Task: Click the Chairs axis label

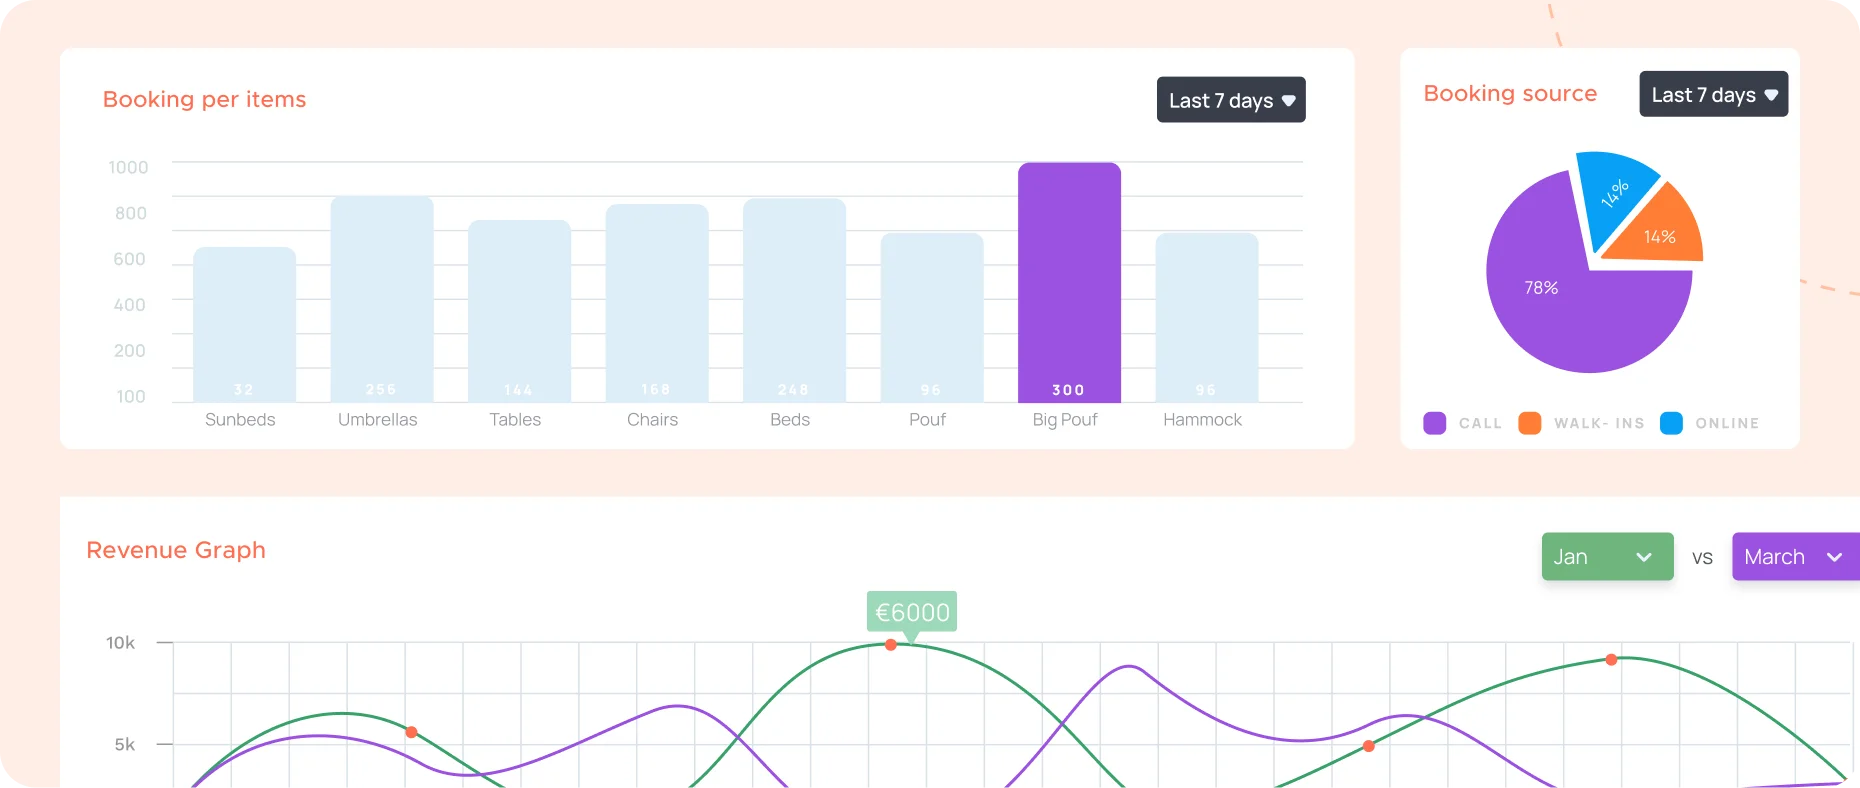Action: click(652, 420)
